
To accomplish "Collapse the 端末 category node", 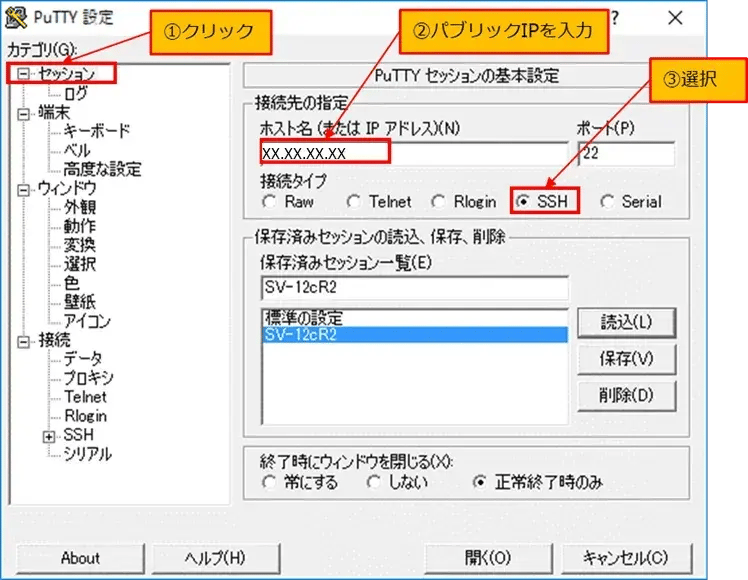I will (x=23, y=112).
